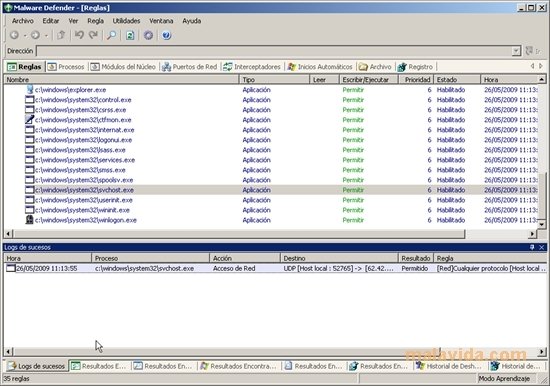The image size is (550, 386).
Task: Open the Ventana menu
Action: [161, 21]
